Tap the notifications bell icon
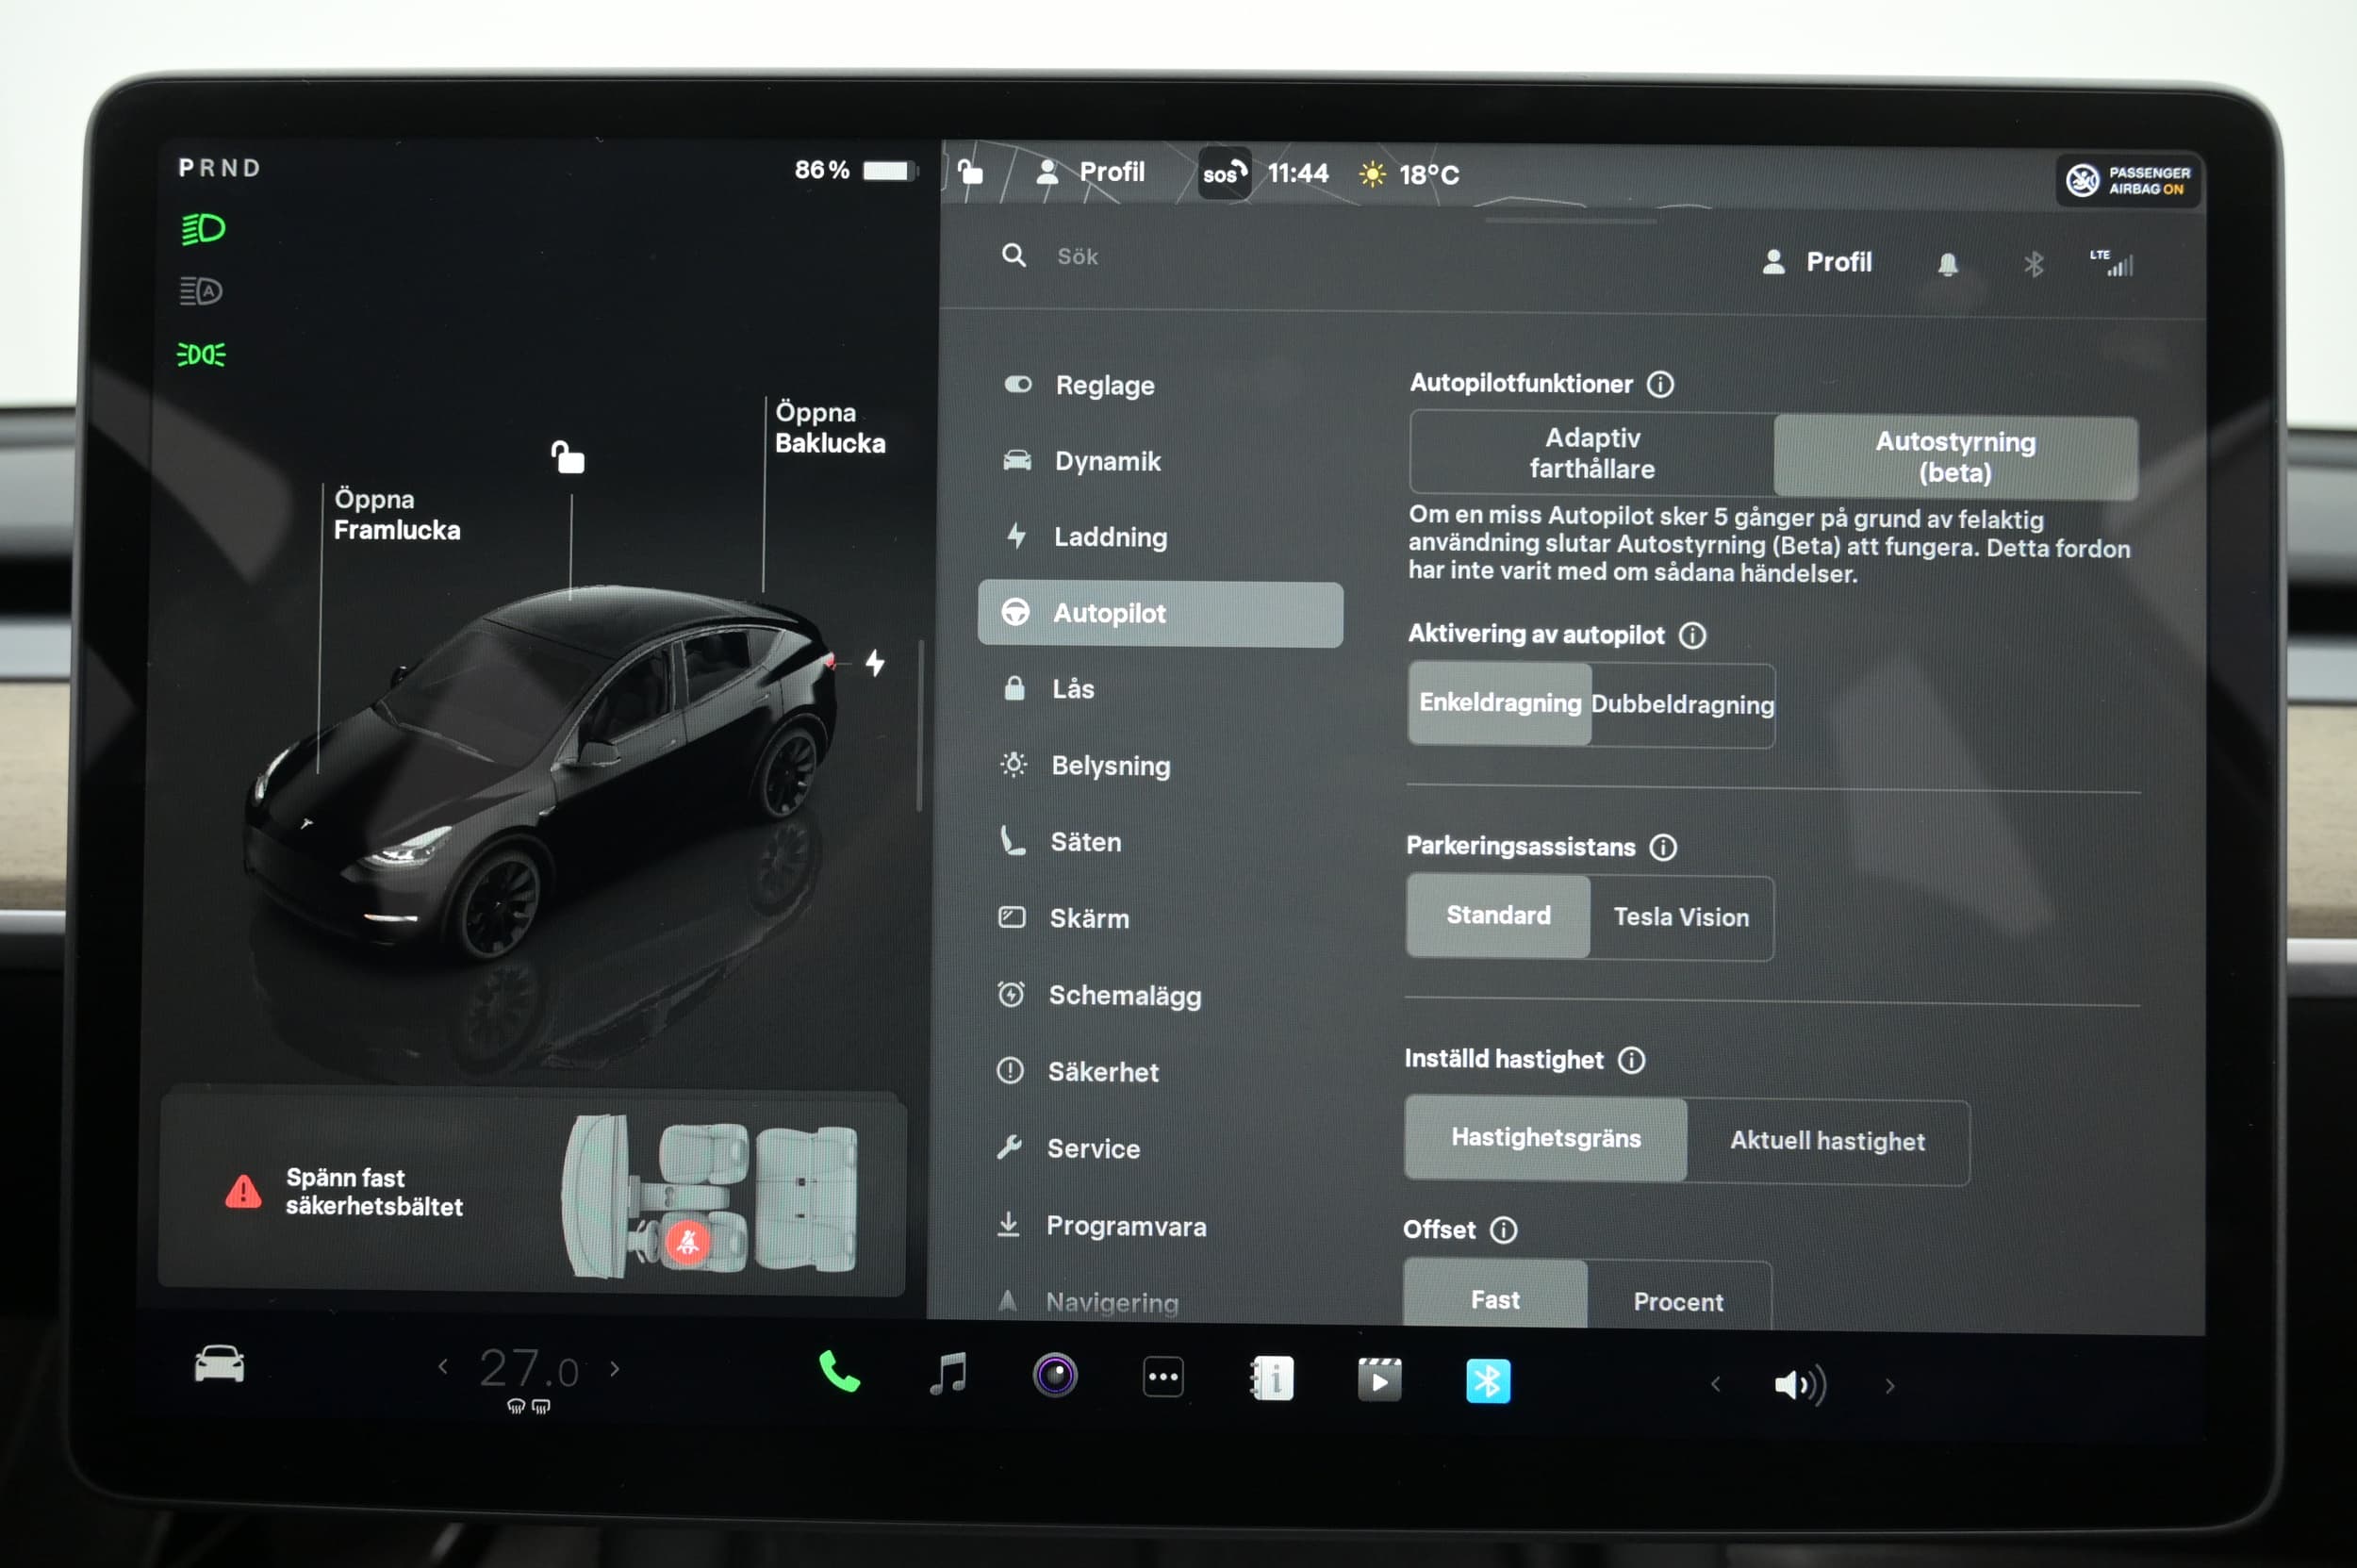Screen dimensions: 2357x1568 (x=1947, y=264)
